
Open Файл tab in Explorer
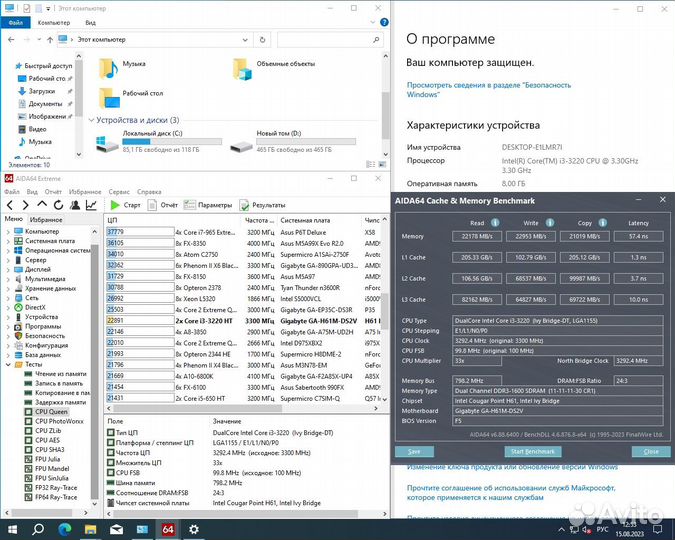(15, 22)
